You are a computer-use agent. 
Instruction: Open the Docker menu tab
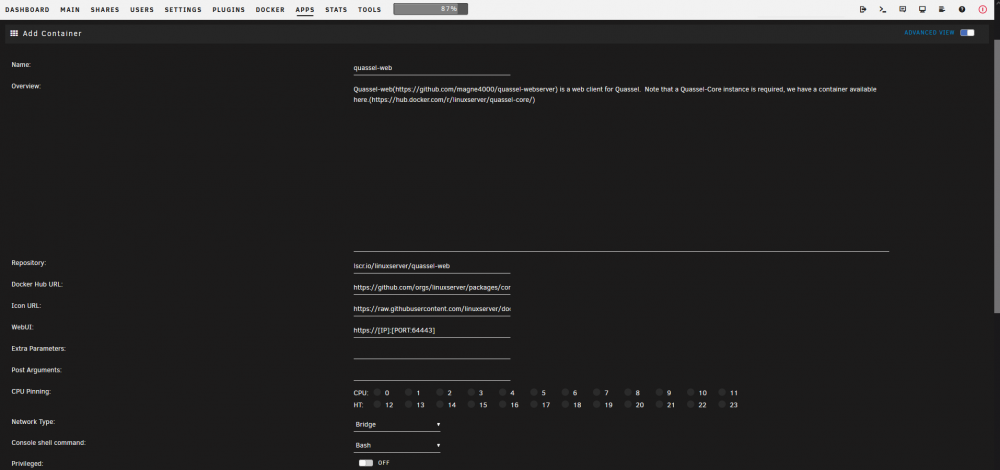click(x=270, y=10)
